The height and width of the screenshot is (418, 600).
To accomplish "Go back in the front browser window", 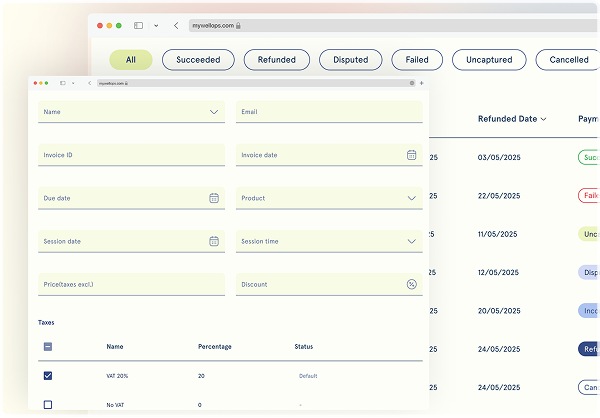I will [x=88, y=83].
